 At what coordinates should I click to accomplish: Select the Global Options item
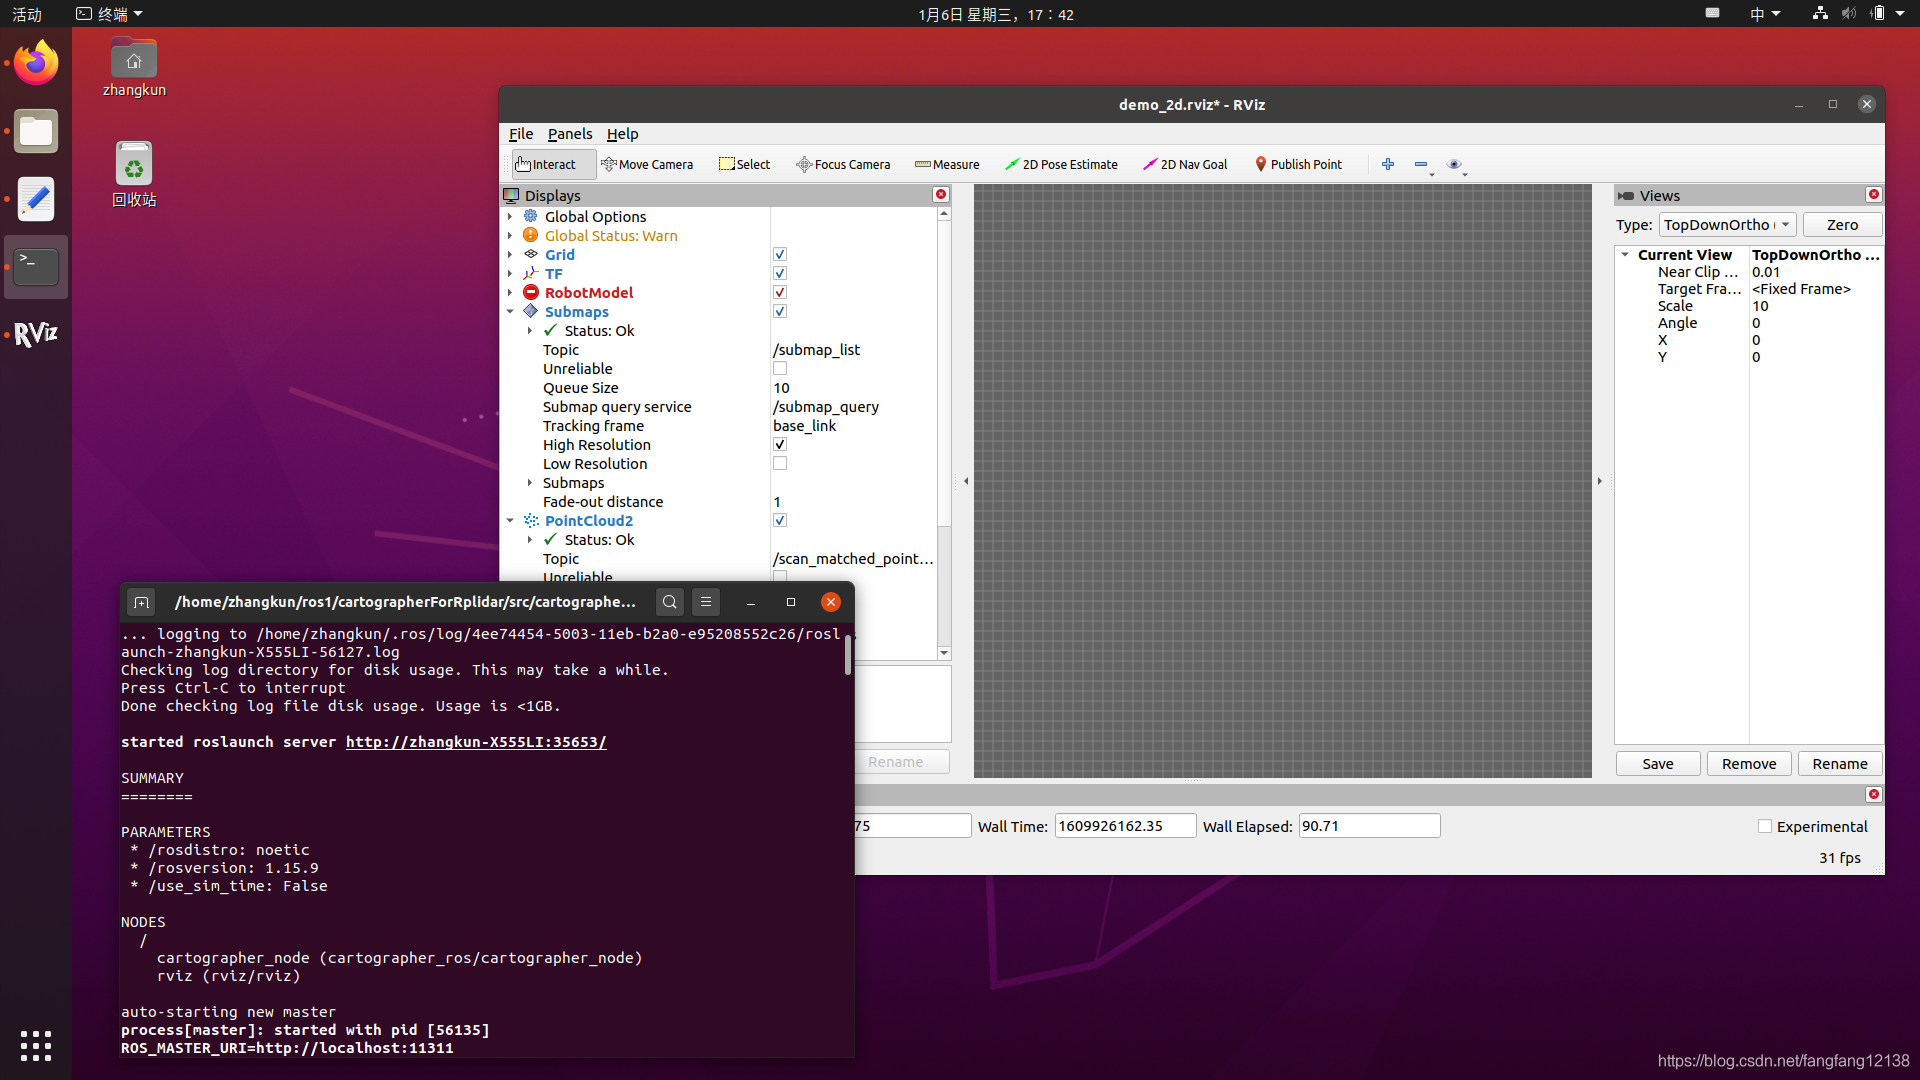click(596, 216)
